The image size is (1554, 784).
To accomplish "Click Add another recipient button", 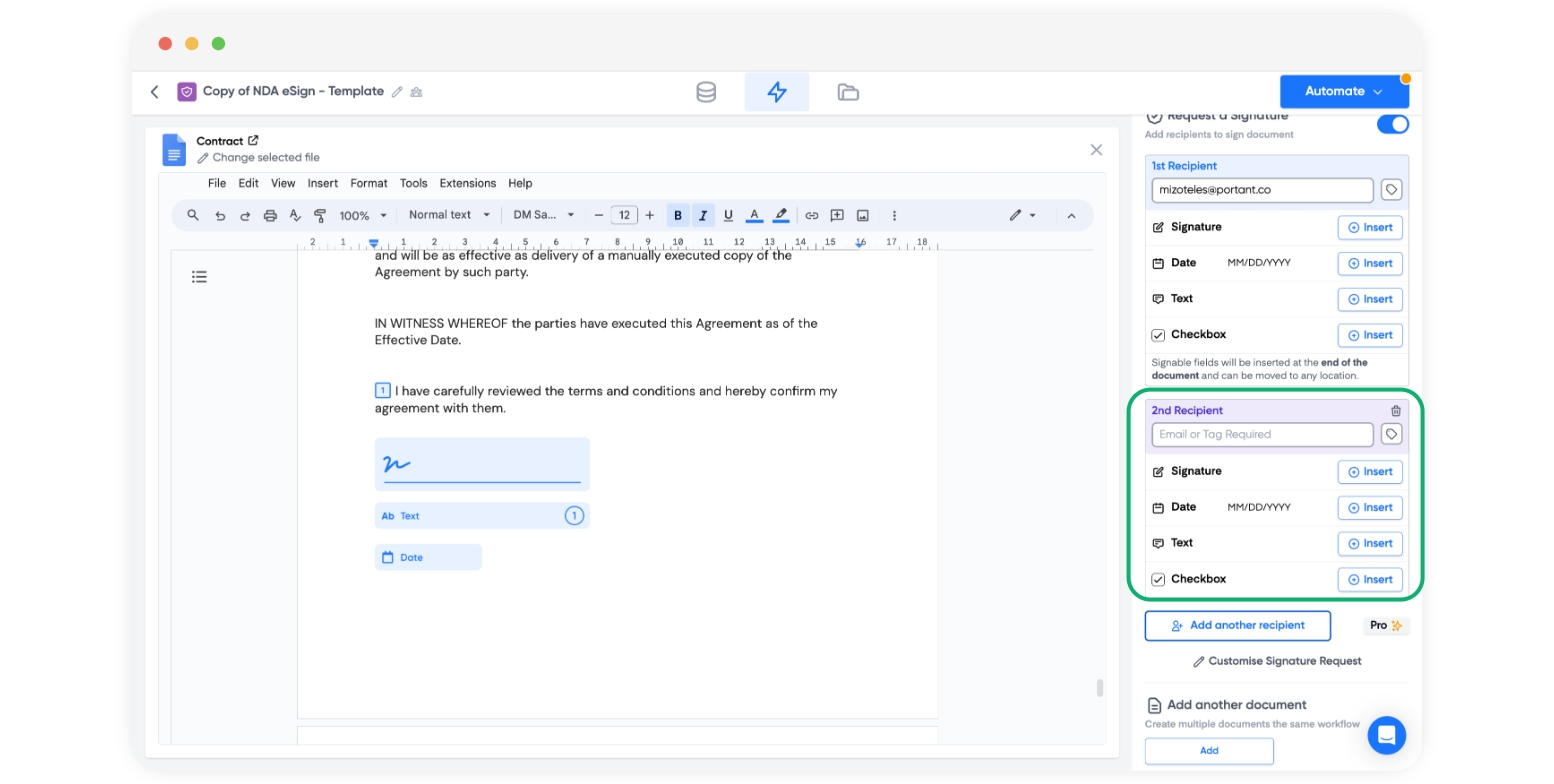I will click(x=1237, y=626).
